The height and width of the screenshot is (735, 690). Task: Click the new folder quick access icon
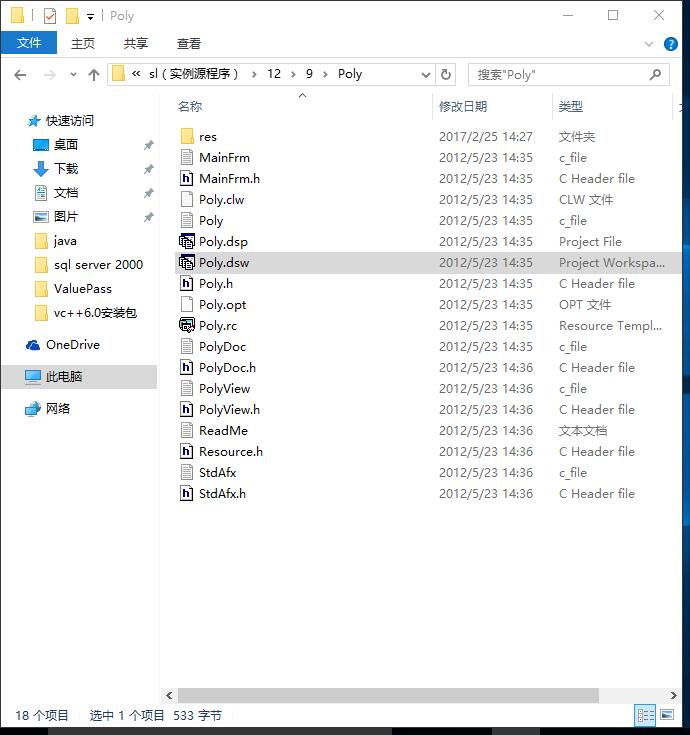click(72, 16)
